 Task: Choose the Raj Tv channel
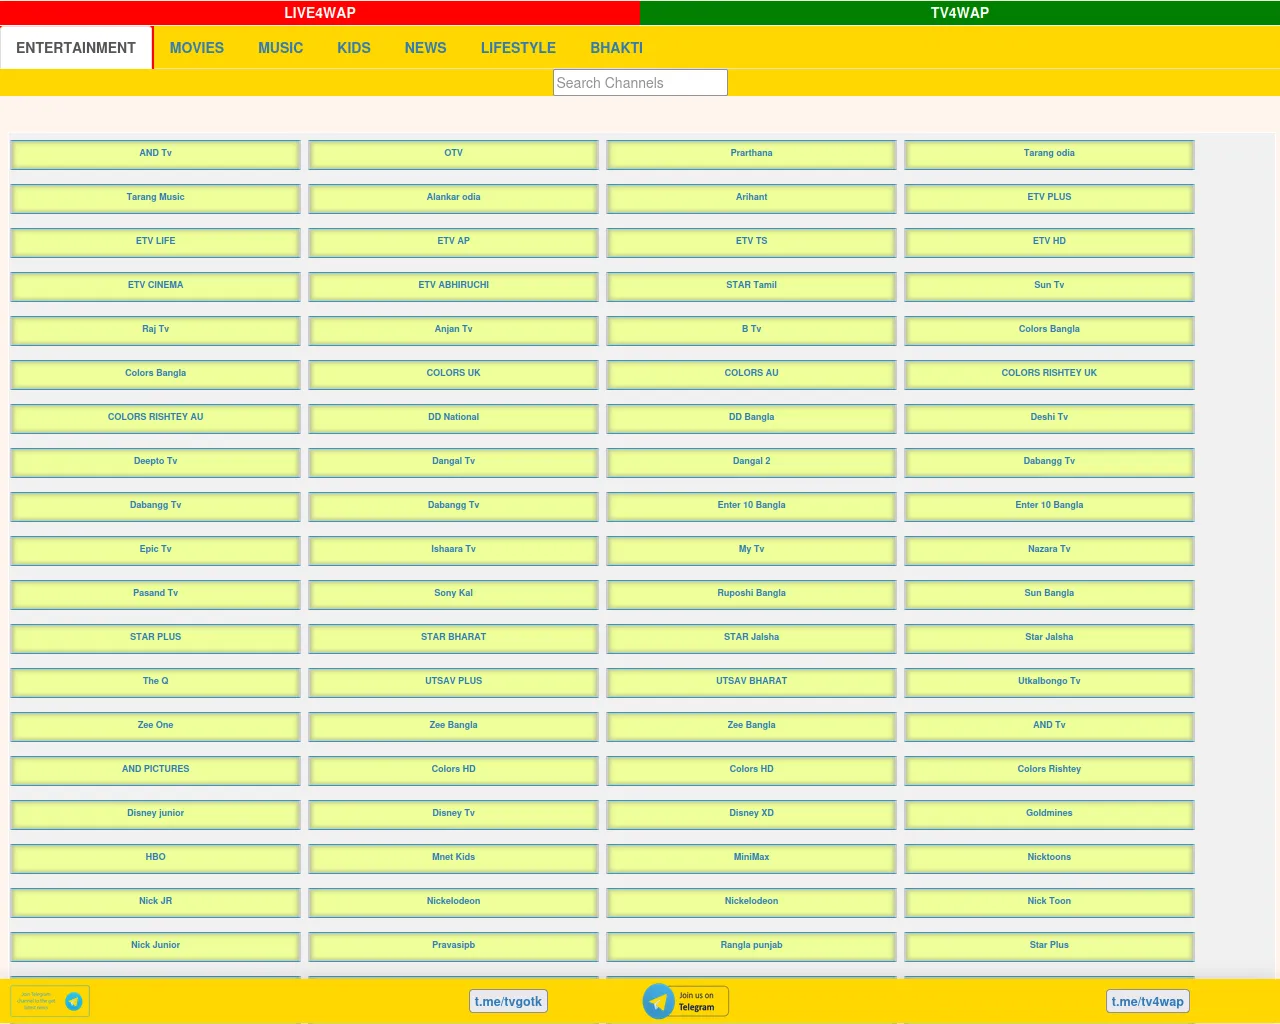pos(156,330)
